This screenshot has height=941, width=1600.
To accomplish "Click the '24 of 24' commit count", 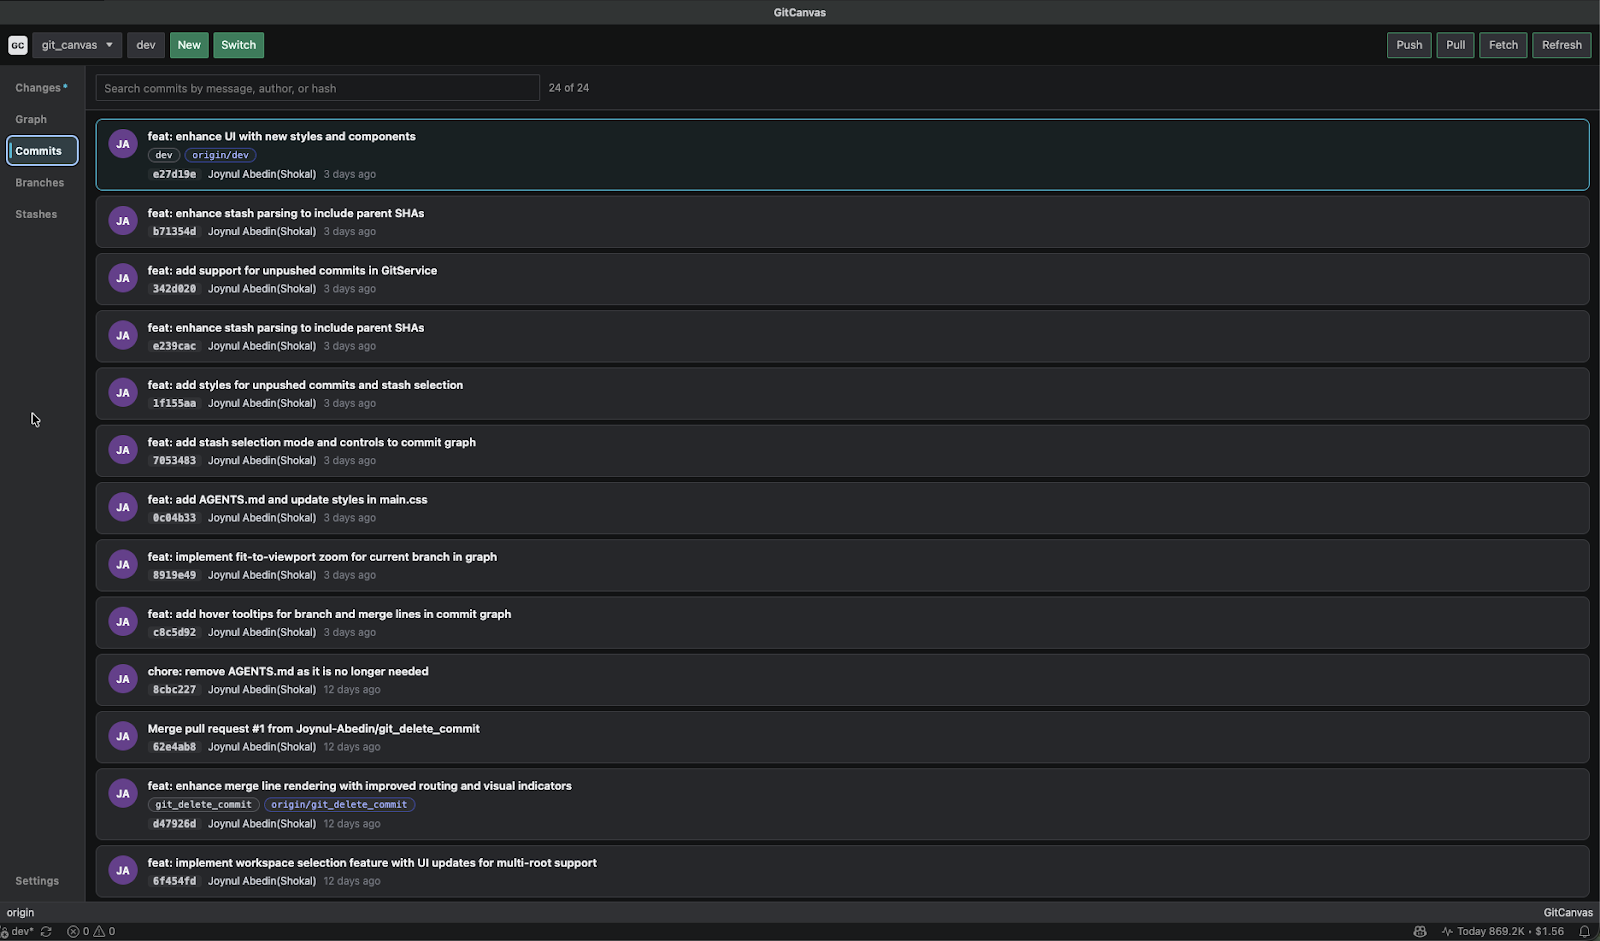I will (569, 88).
